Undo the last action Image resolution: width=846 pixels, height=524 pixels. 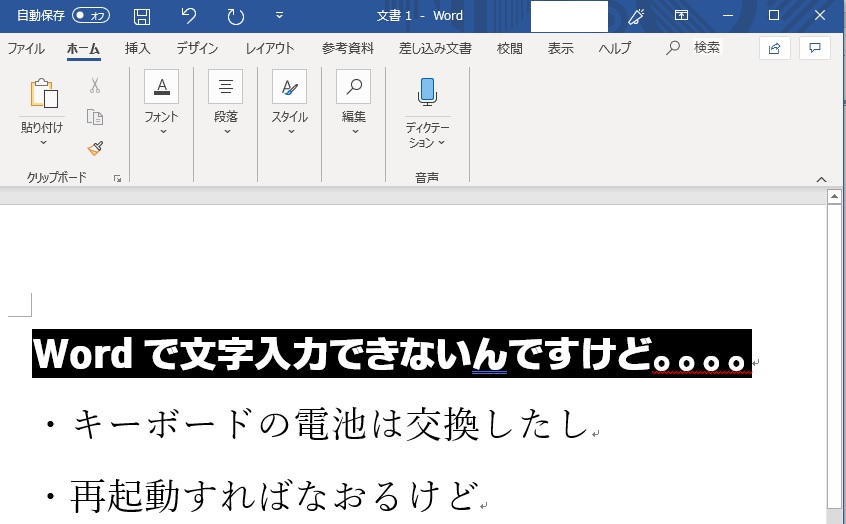(188, 16)
